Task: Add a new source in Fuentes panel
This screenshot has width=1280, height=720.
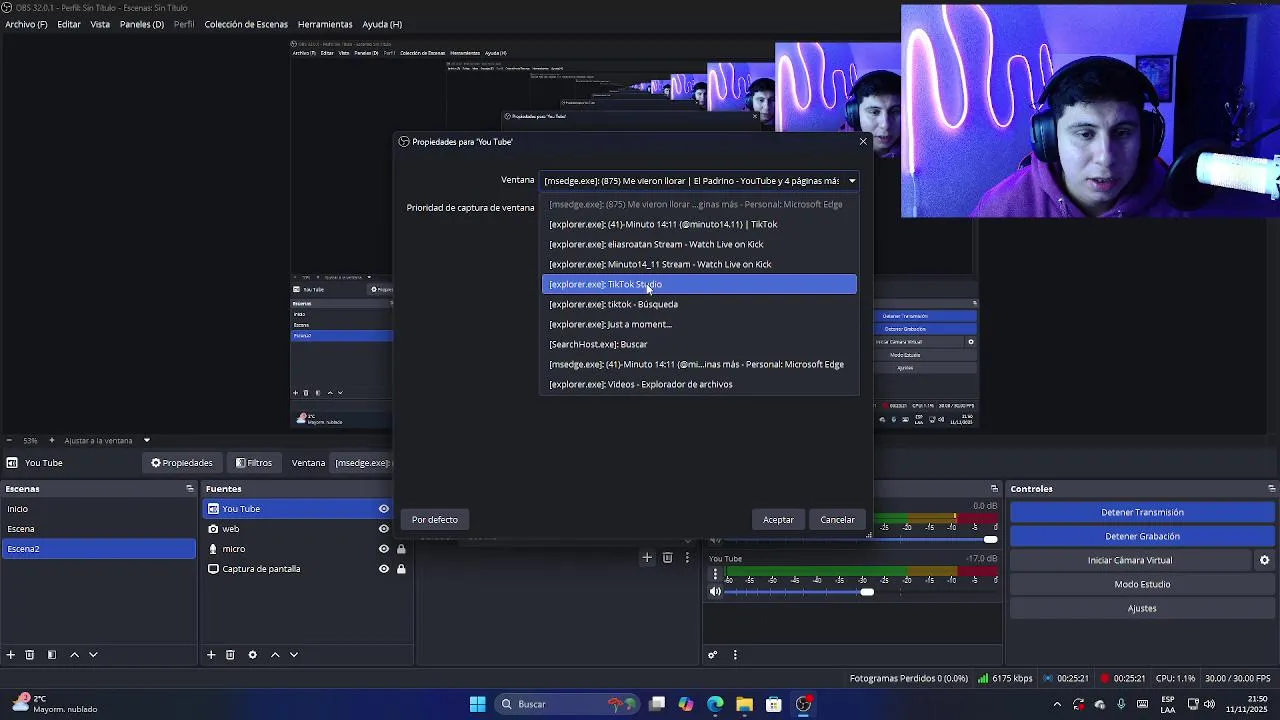Action: [211, 655]
